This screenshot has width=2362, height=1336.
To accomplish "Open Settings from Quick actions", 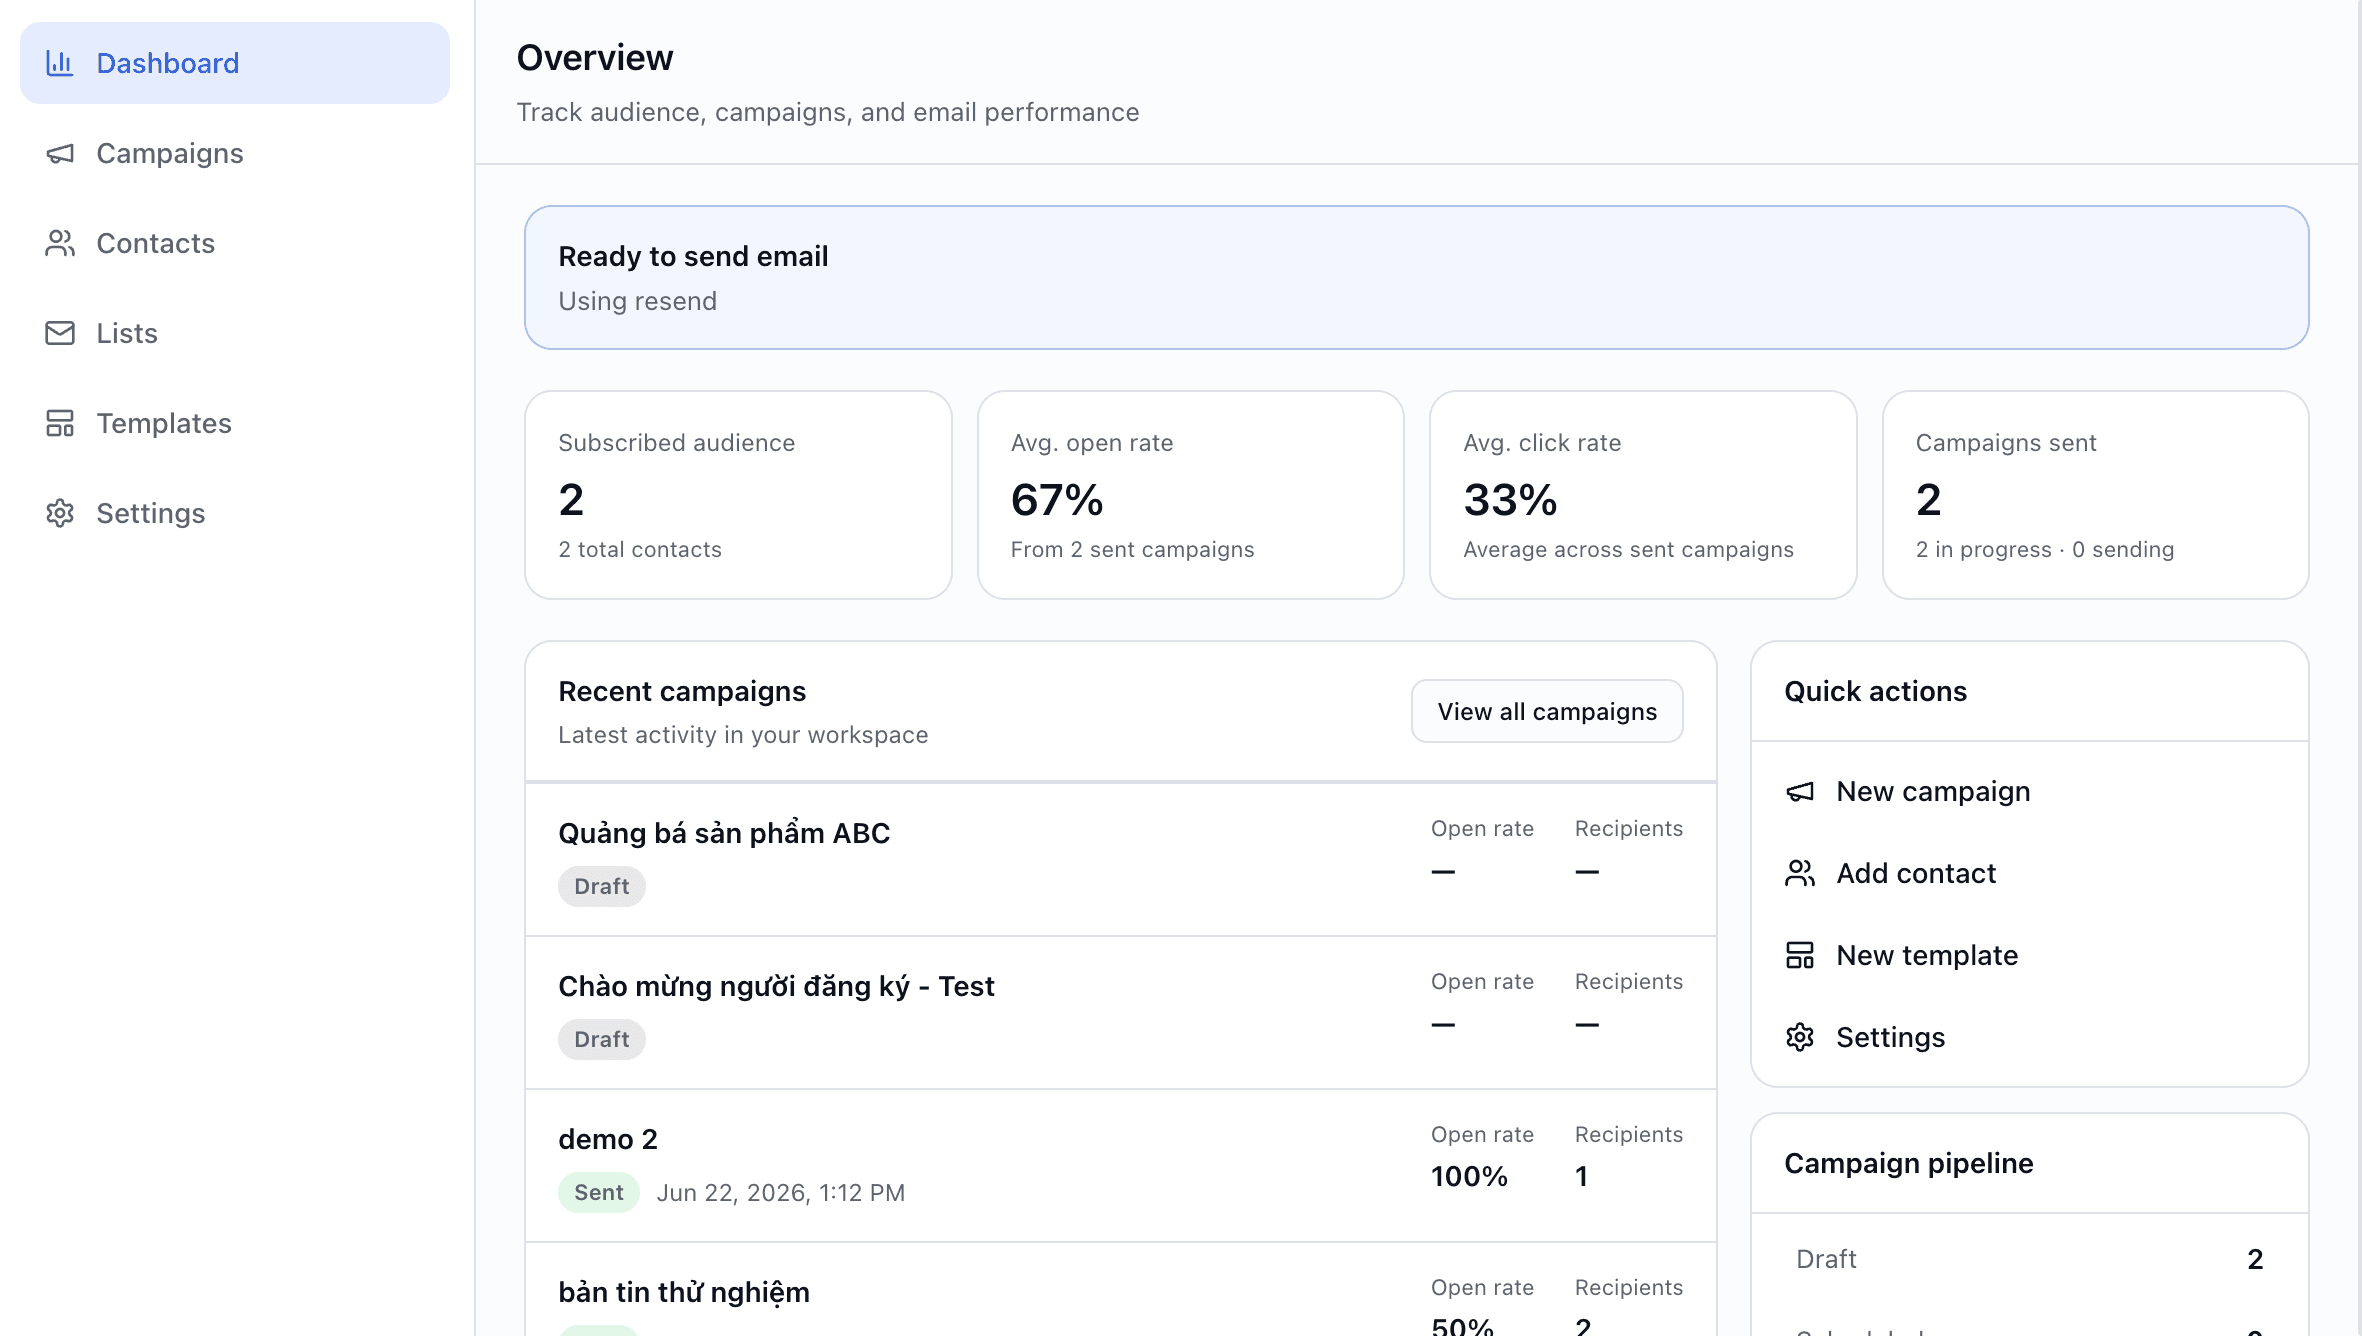I will coord(2030,1037).
